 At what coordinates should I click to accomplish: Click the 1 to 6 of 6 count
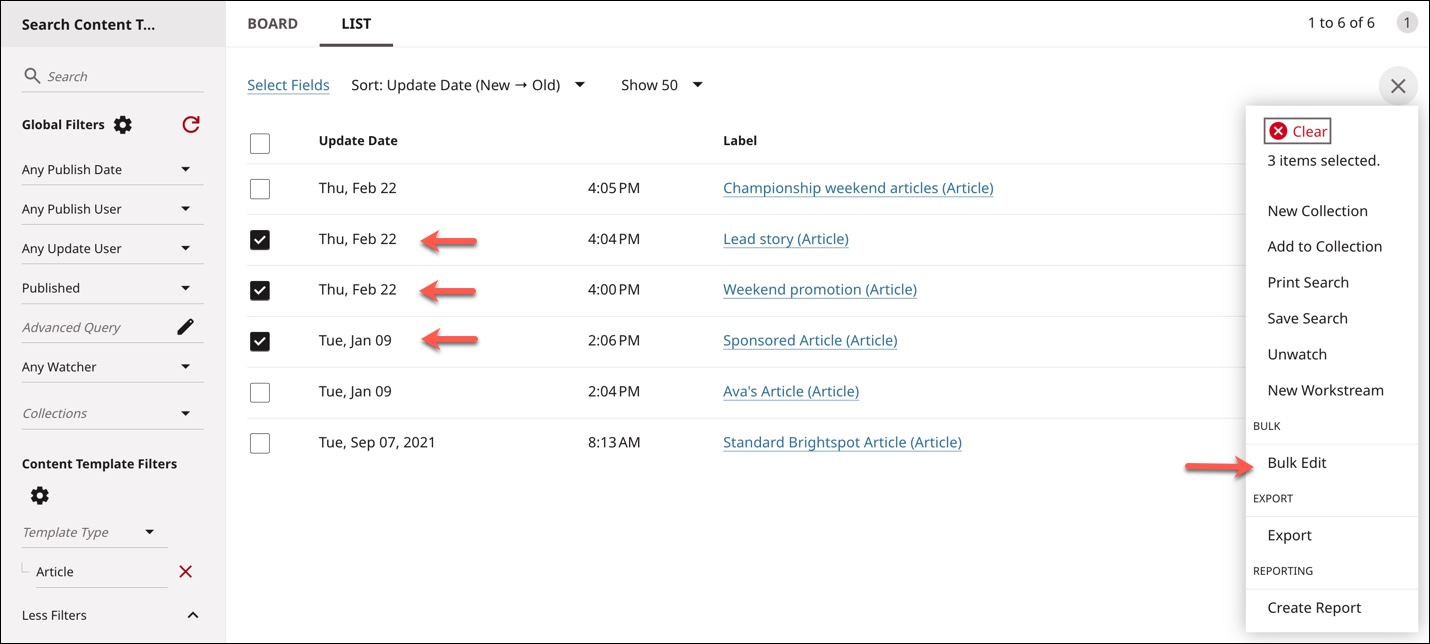[1341, 23]
